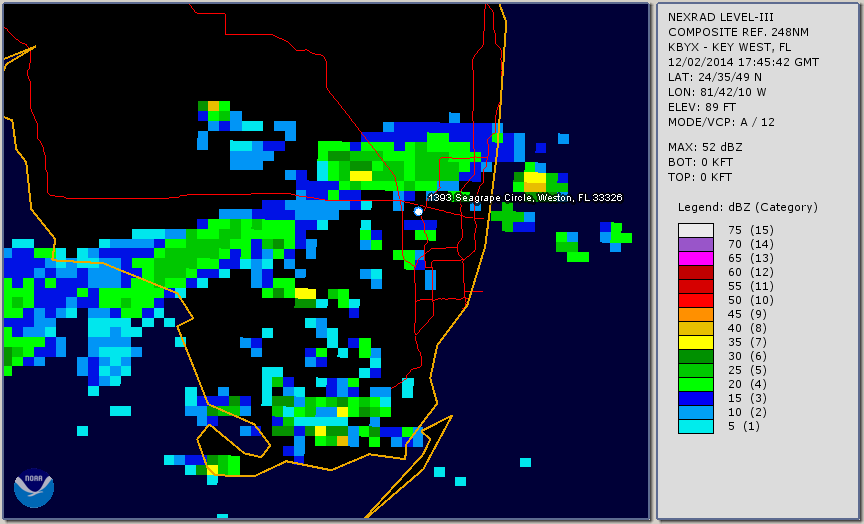Click the Legend: dBZ (Category) heading

pyautogui.click(x=748, y=208)
